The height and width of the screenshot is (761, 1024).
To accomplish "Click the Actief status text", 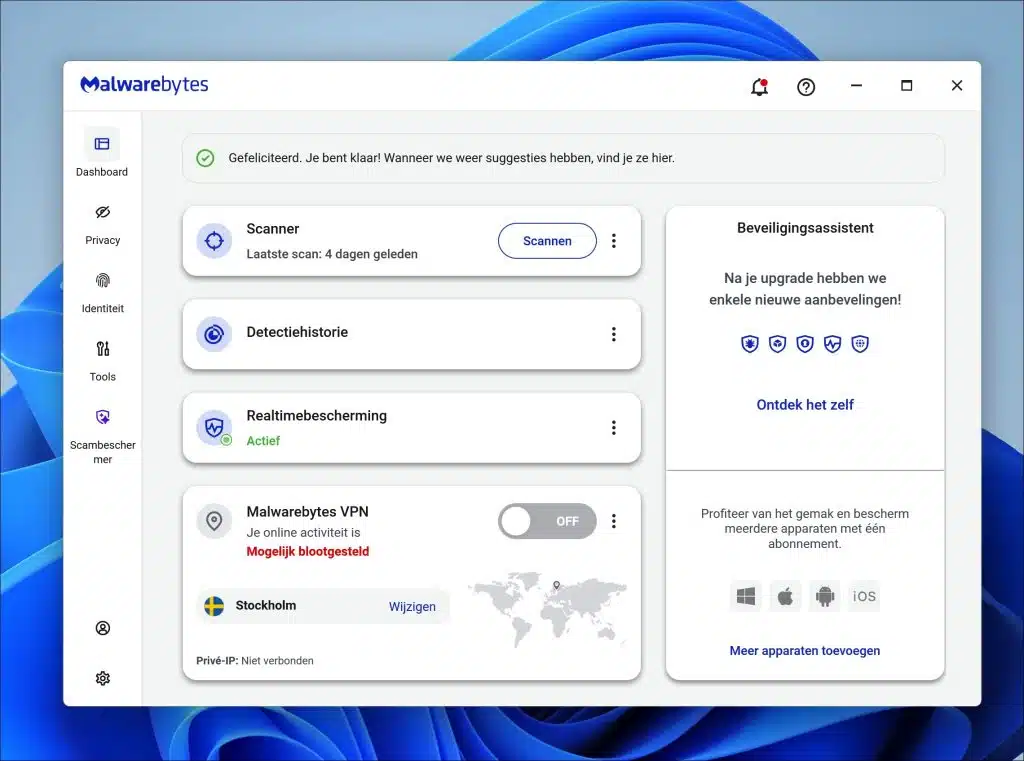I will (263, 441).
